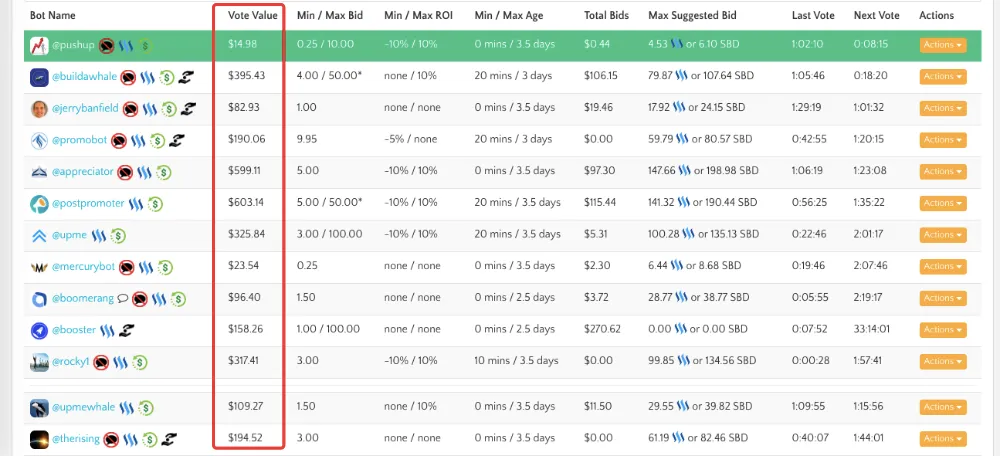Image resolution: width=1000 pixels, height=456 pixels.
Task: Open the Actions dropdown for @jerrybanfield
Action: [x=943, y=108]
